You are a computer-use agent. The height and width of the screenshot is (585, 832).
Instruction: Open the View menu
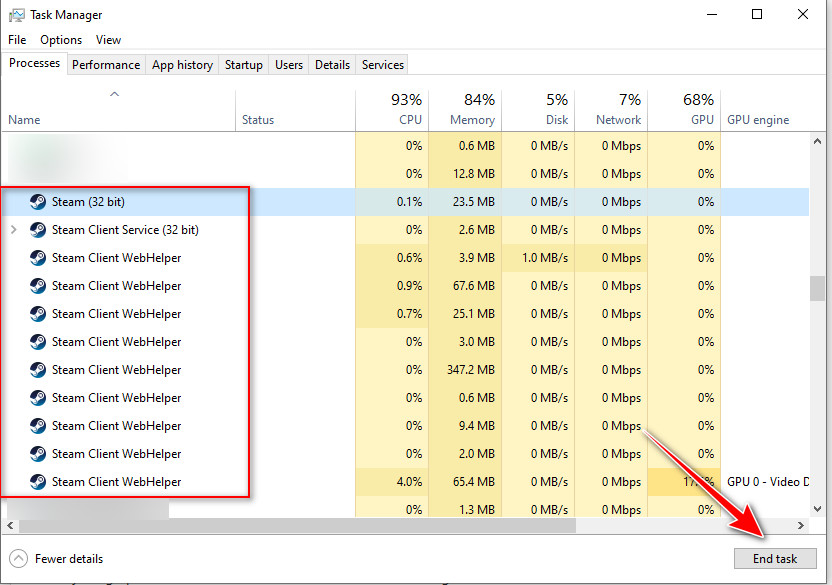click(x=108, y=40)
